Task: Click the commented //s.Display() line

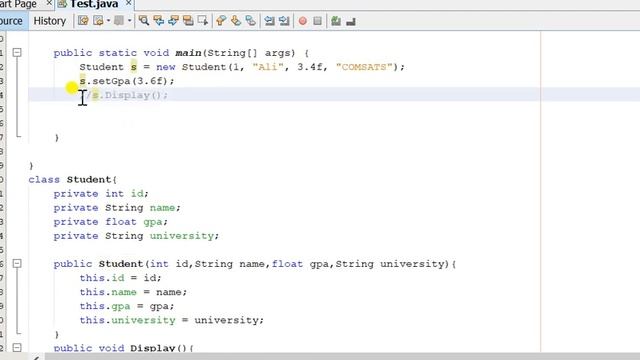Action: 124,95
